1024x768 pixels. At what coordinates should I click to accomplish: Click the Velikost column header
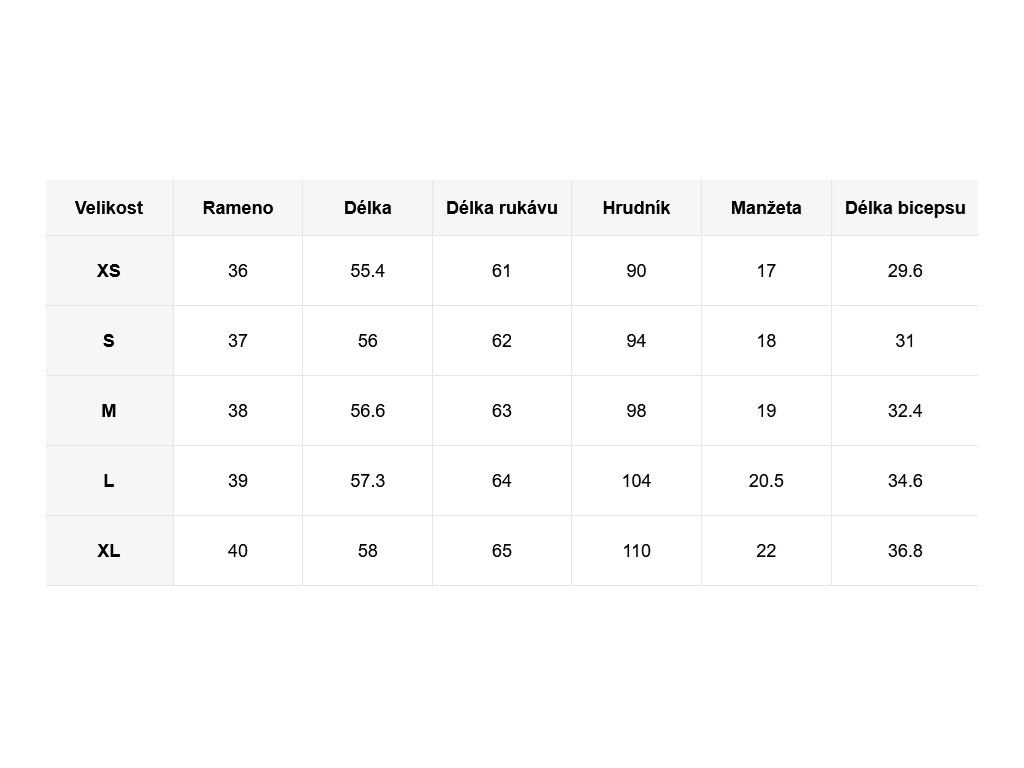(x=109, y=208)
